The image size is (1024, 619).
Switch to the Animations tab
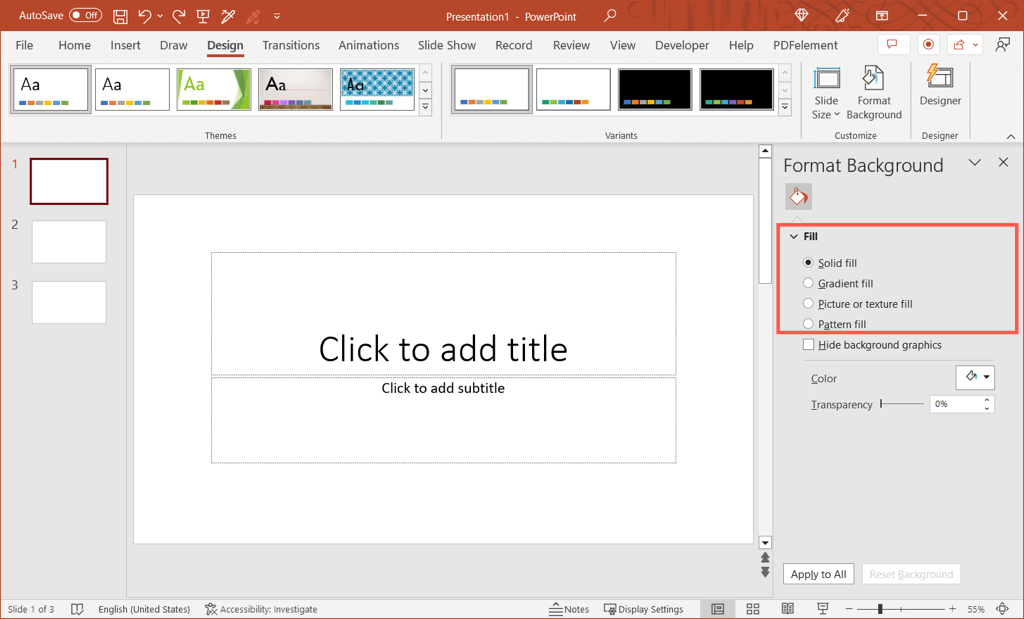(368, 45)
